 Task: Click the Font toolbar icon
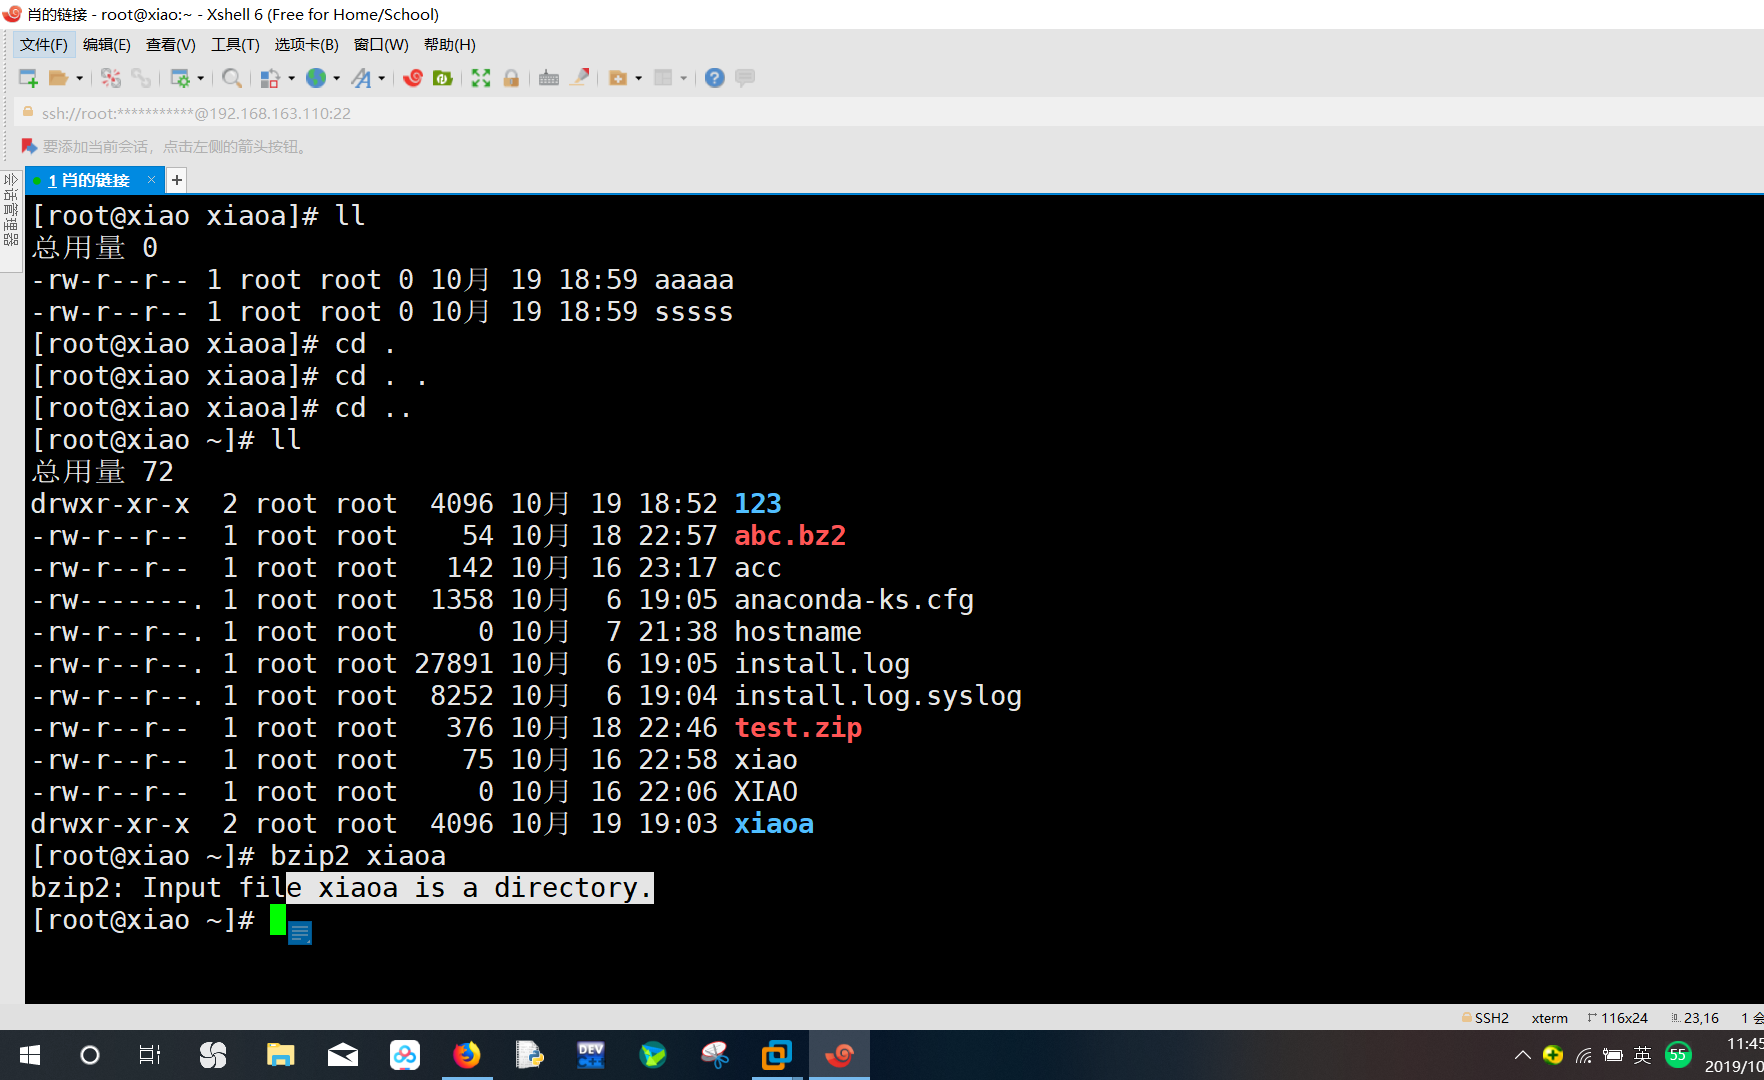(x=361, y=78)
